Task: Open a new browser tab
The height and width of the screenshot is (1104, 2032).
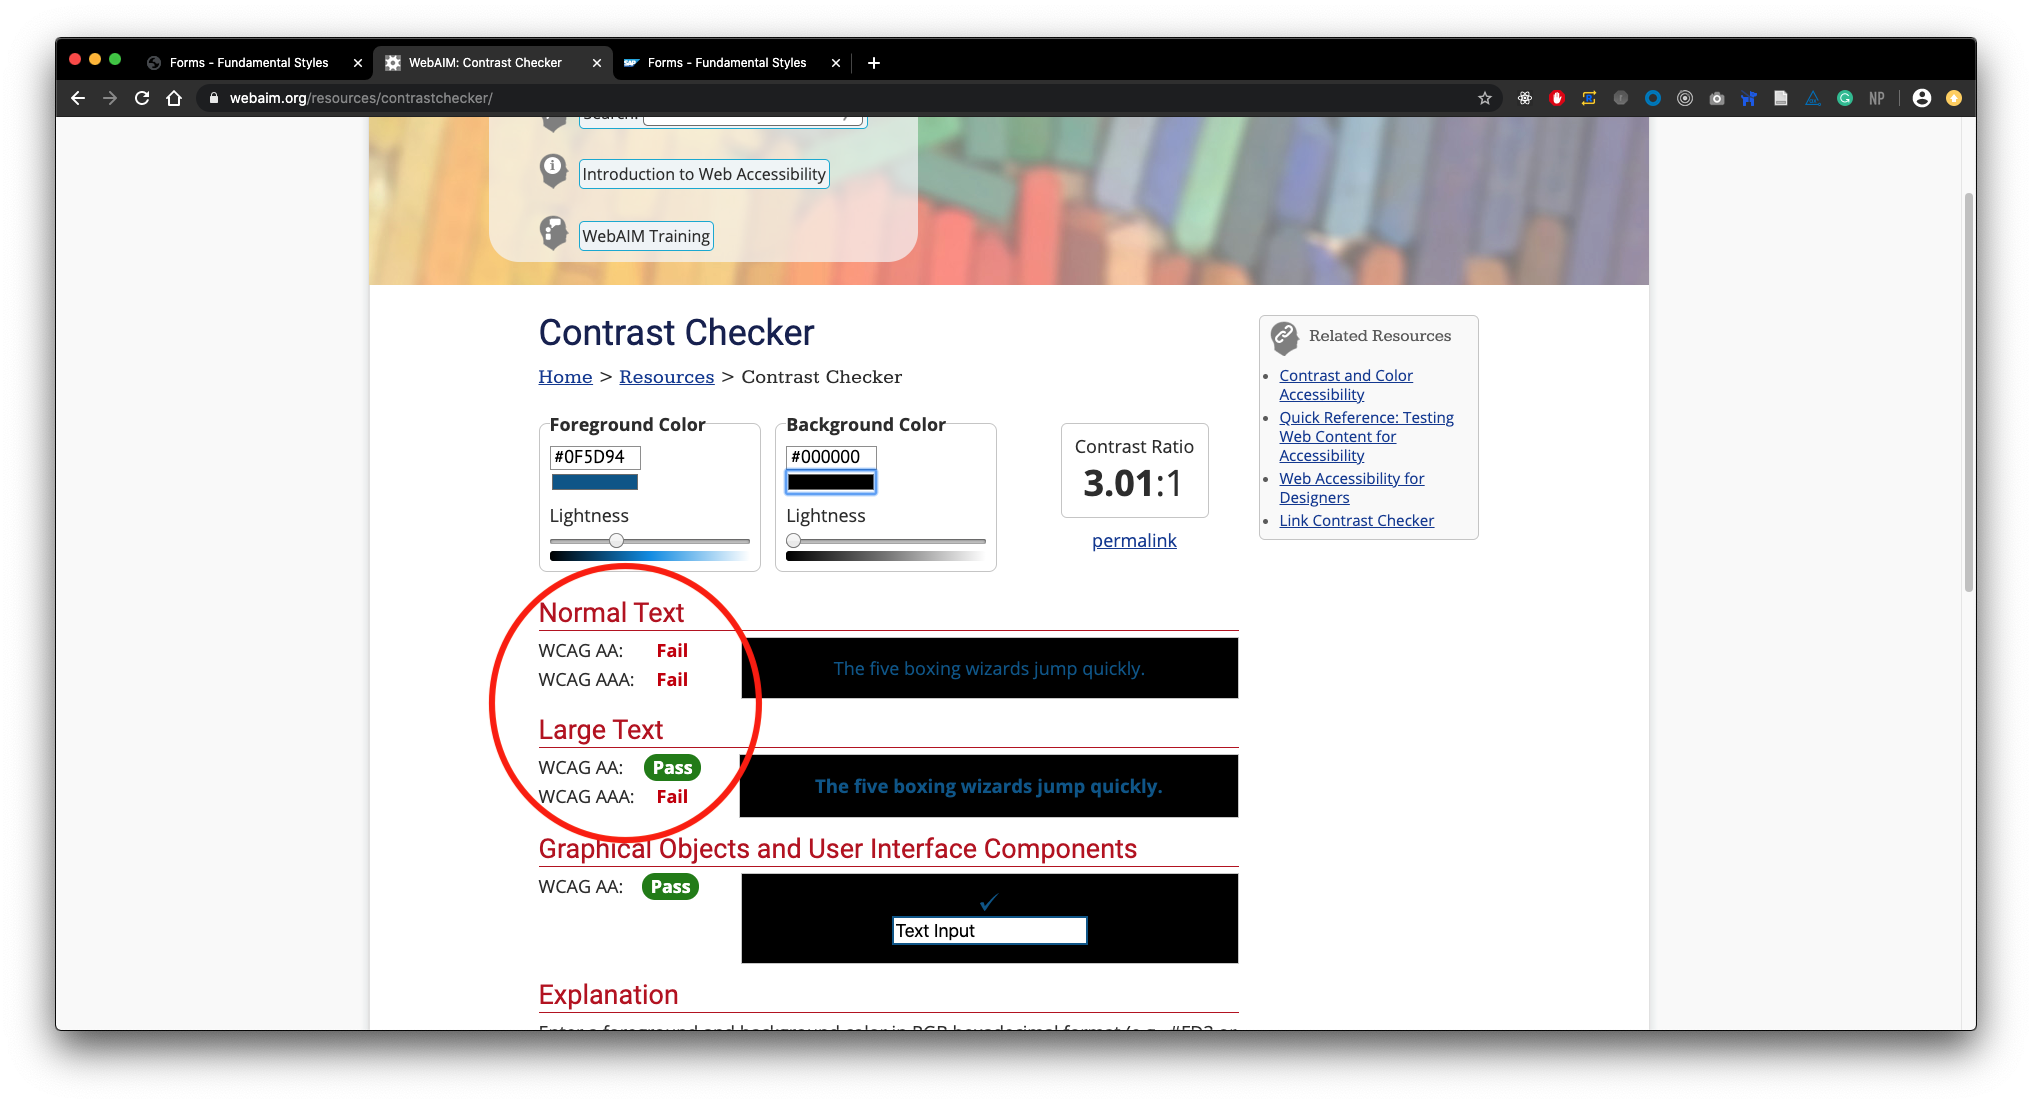Action: click(873, 63)
